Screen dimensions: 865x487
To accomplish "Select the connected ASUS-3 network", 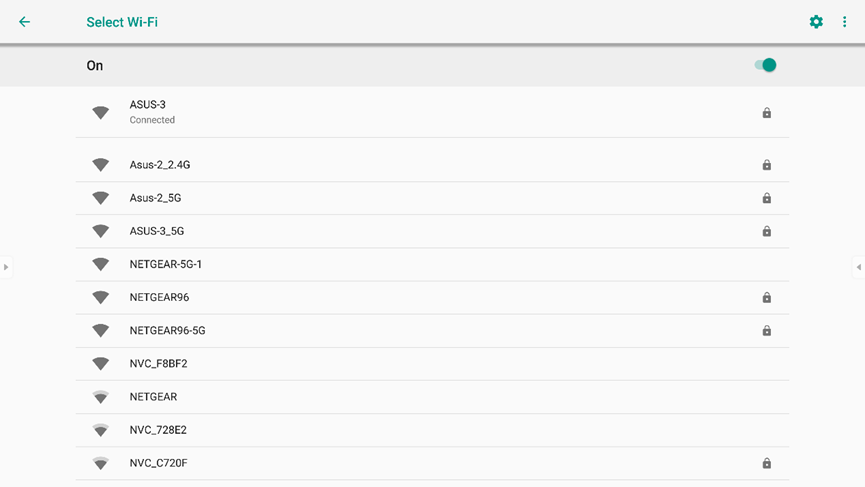I will click(x=432, y=112).
